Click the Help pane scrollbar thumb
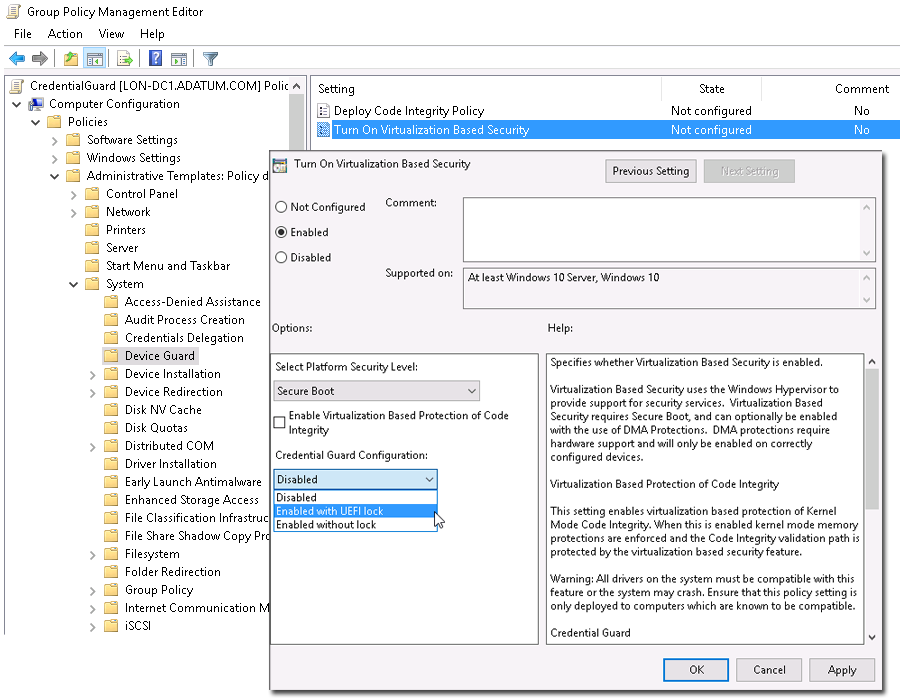The height and width of the screenshot is (699, 900). pos(872,439)
